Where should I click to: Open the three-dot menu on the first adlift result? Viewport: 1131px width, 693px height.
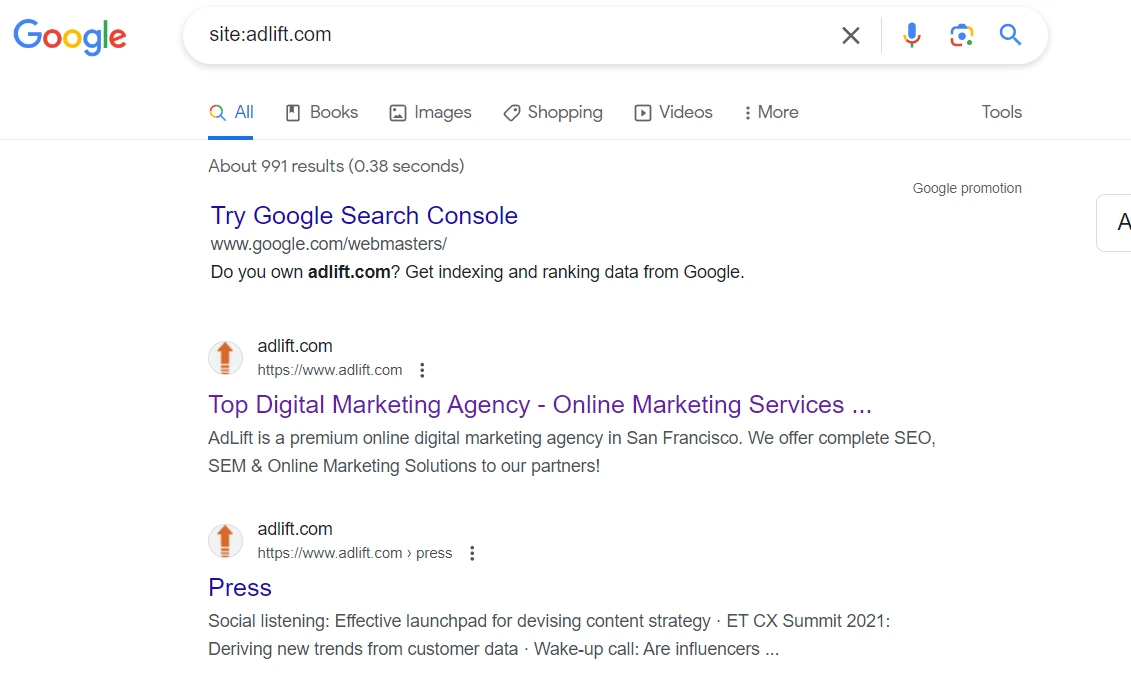coord(421,369)
